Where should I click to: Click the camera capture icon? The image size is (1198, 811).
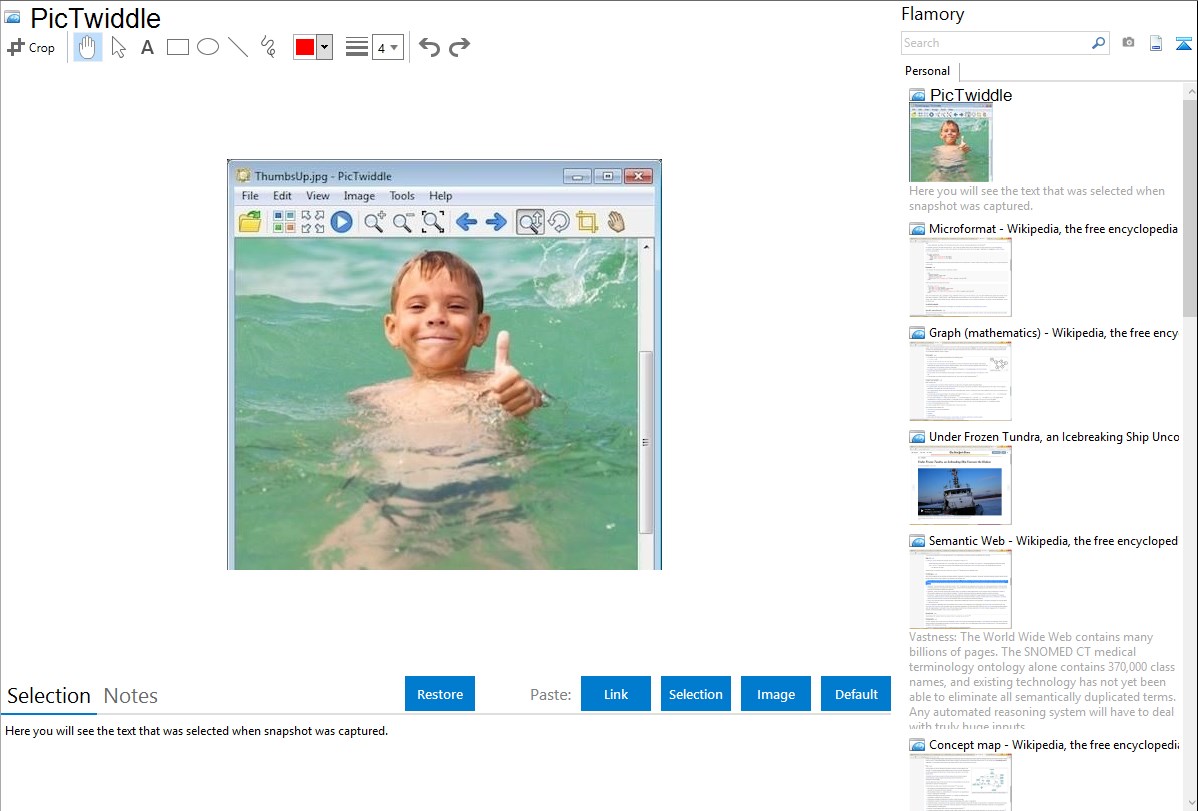(1128, 43)
